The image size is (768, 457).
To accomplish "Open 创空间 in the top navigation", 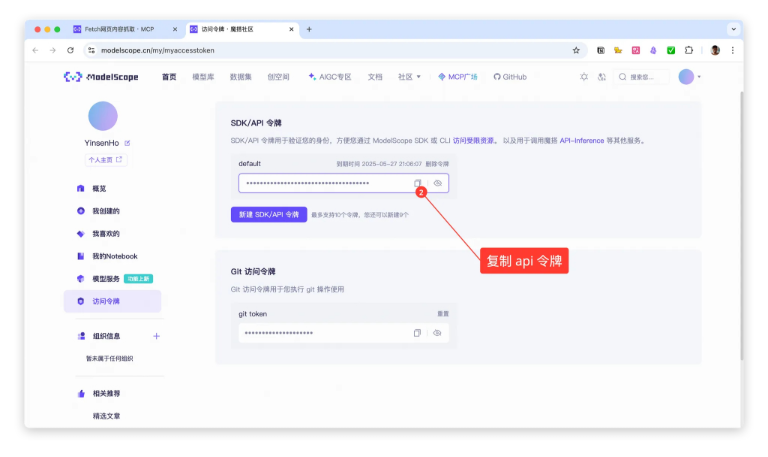I will [x=278, y=77].
